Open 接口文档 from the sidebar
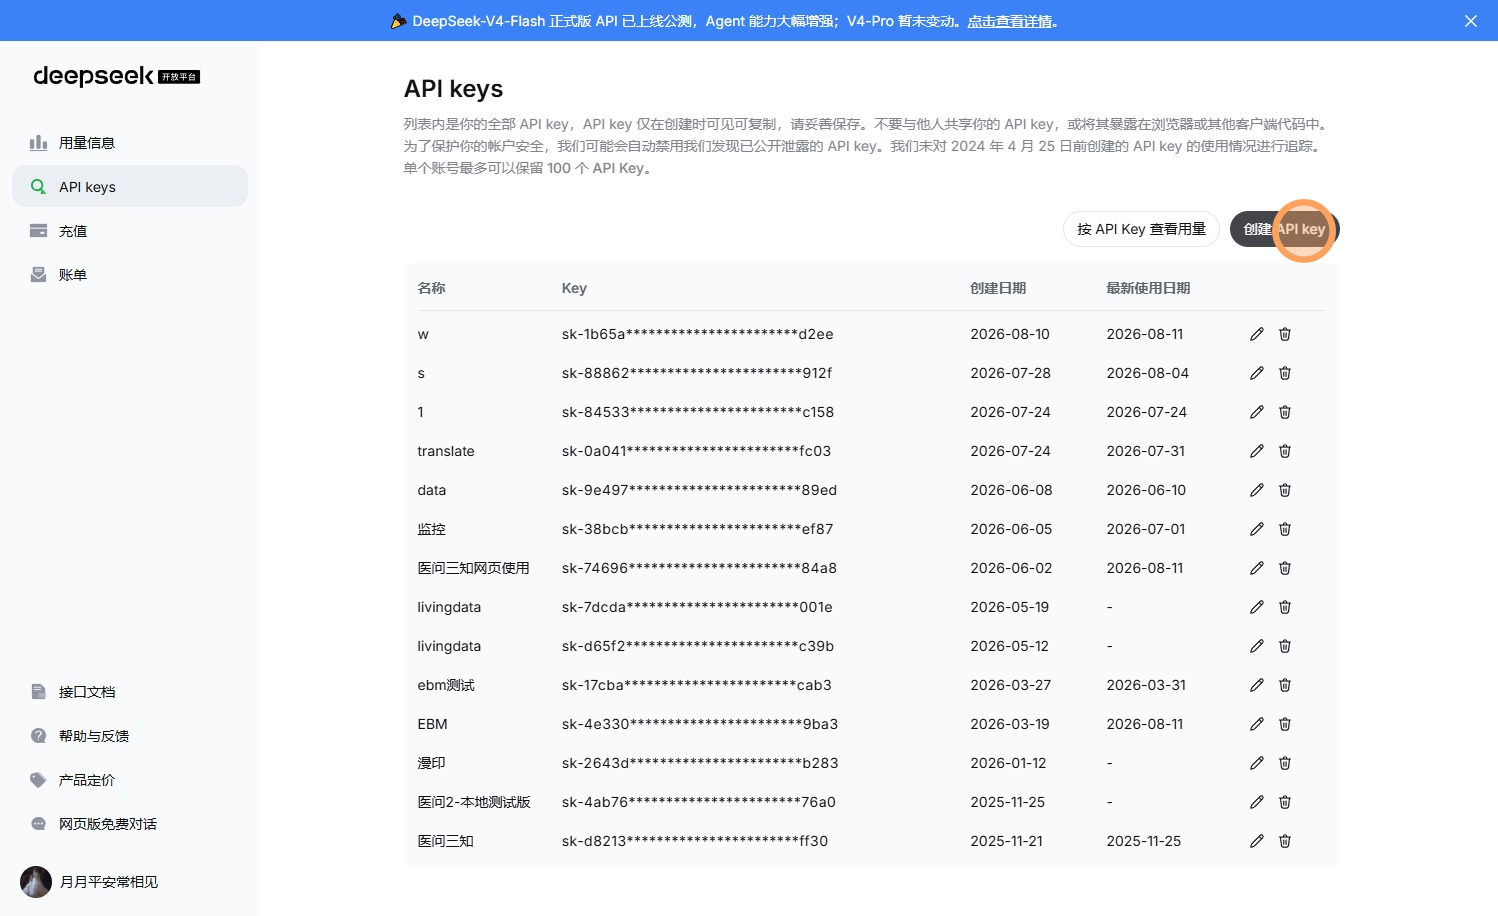This screenshot has width=1498, height=916. click(x=130, y=692)
